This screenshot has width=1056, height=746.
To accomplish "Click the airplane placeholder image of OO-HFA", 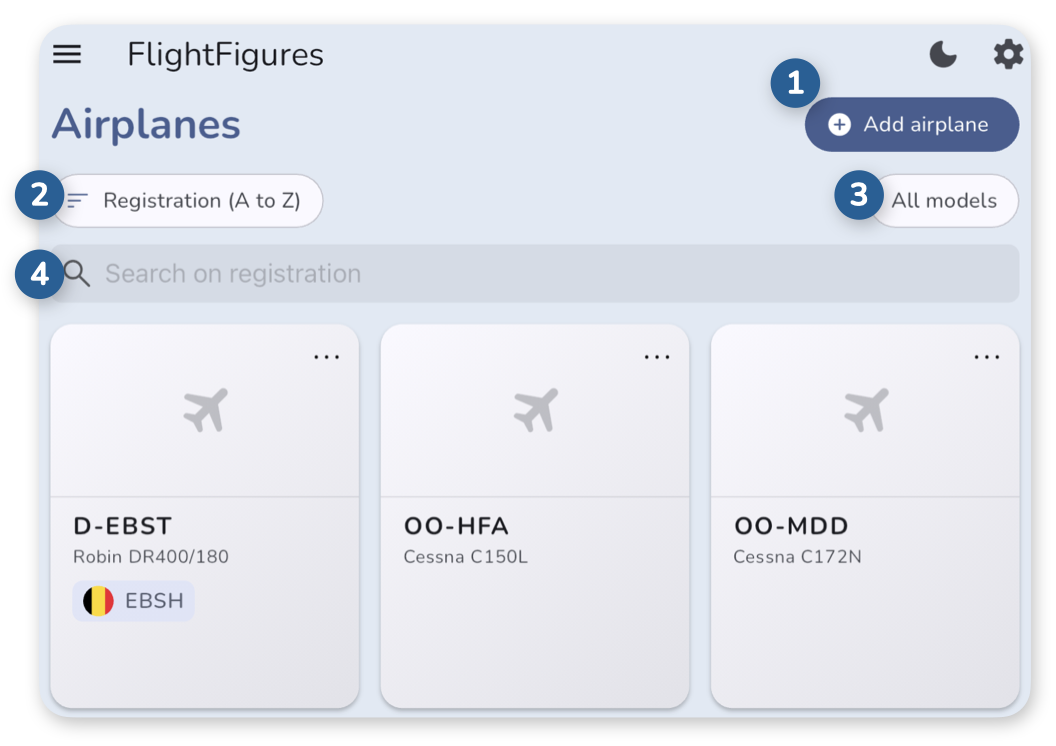I will (x=535, y=410).
